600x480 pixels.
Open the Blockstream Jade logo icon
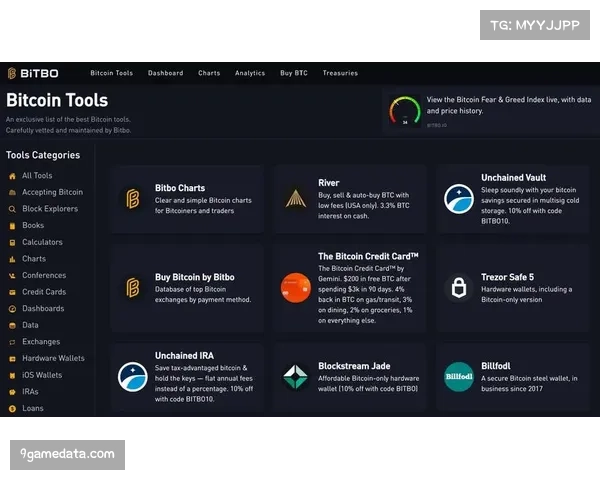[x=295, y=377]
